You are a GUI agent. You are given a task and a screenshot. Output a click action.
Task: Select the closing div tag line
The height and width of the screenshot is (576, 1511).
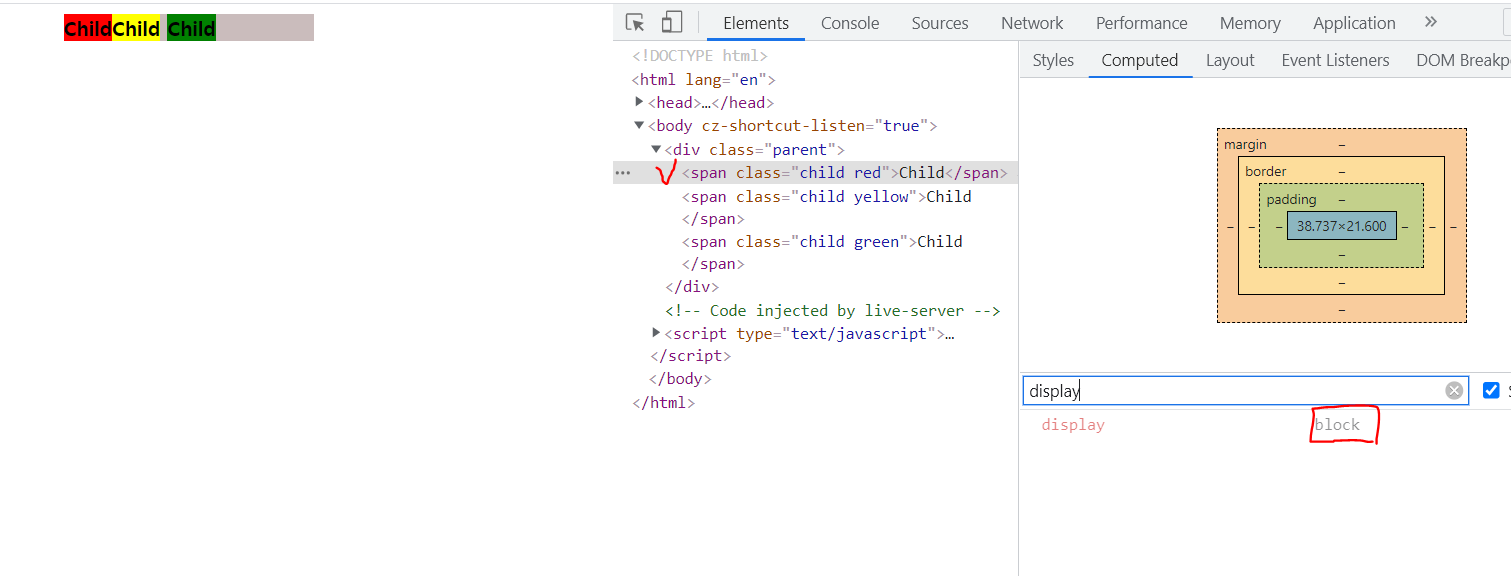point(692,287)
